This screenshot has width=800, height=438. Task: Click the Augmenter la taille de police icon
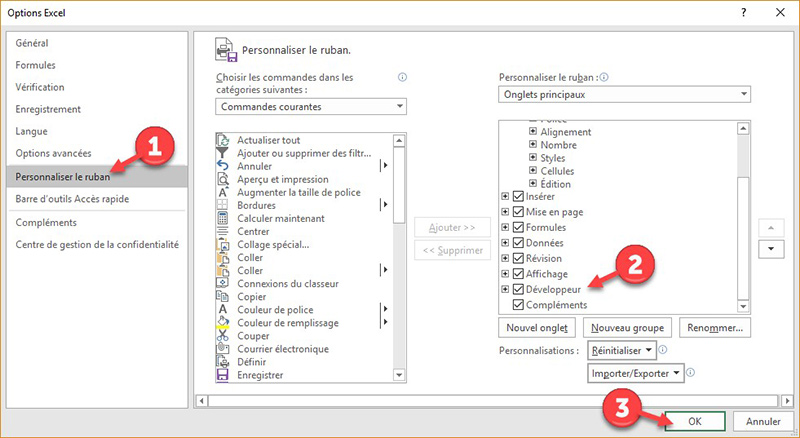(x=223, y=192)
